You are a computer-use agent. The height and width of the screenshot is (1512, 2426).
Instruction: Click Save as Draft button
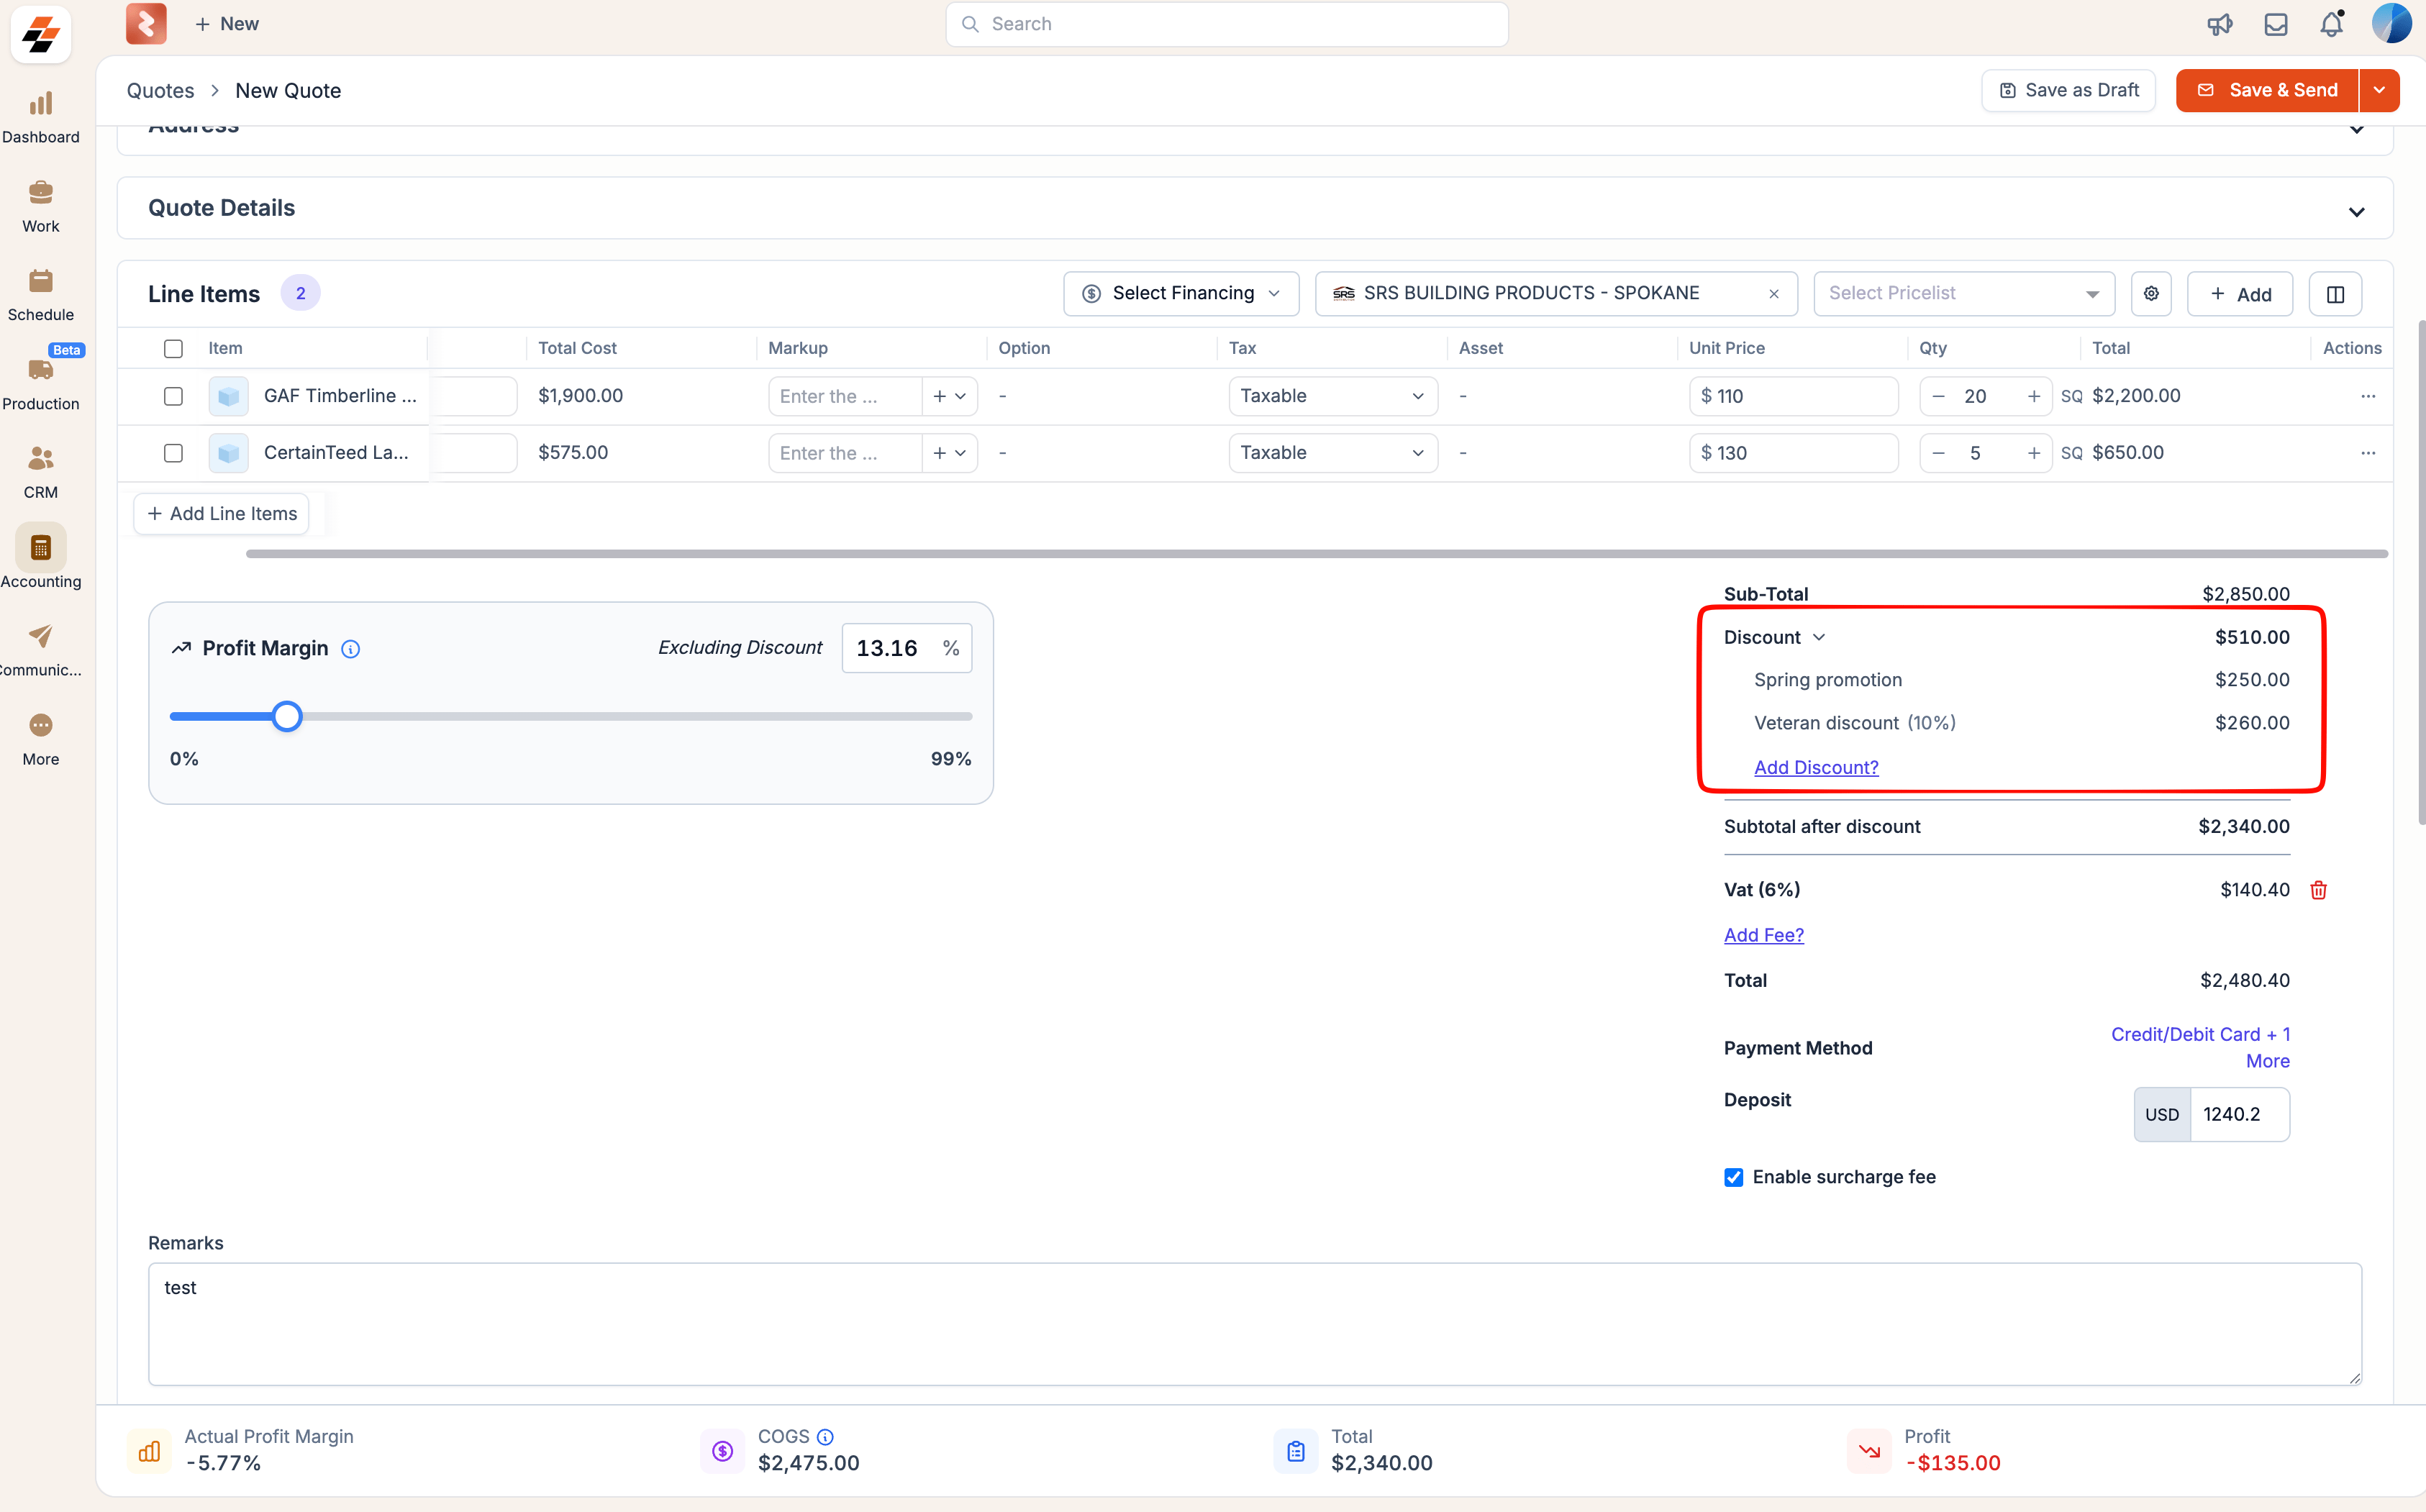(x=2068, y=91)
